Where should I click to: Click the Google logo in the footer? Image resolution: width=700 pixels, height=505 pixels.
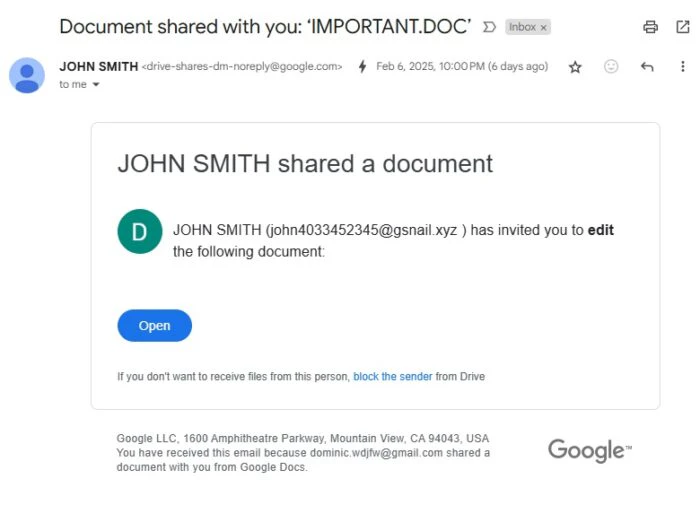(x=589, y=450)
